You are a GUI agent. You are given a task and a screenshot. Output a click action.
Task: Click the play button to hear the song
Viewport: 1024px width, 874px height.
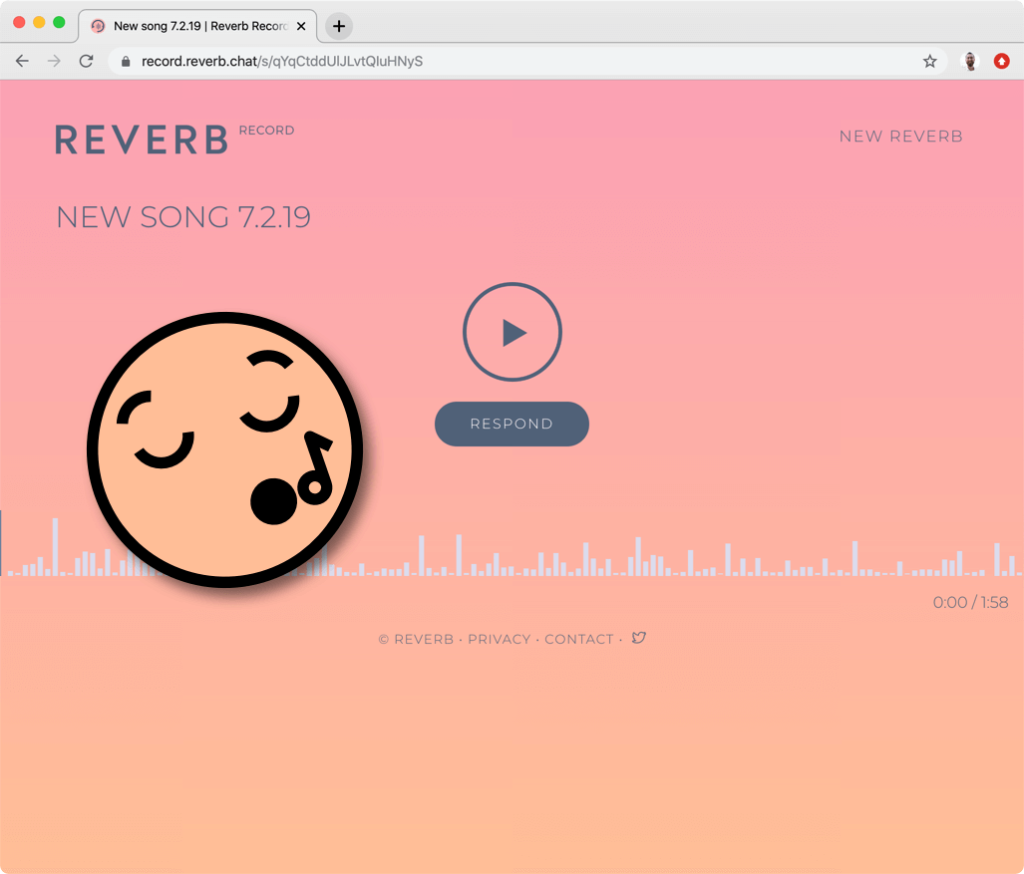[x=511, y=331]
